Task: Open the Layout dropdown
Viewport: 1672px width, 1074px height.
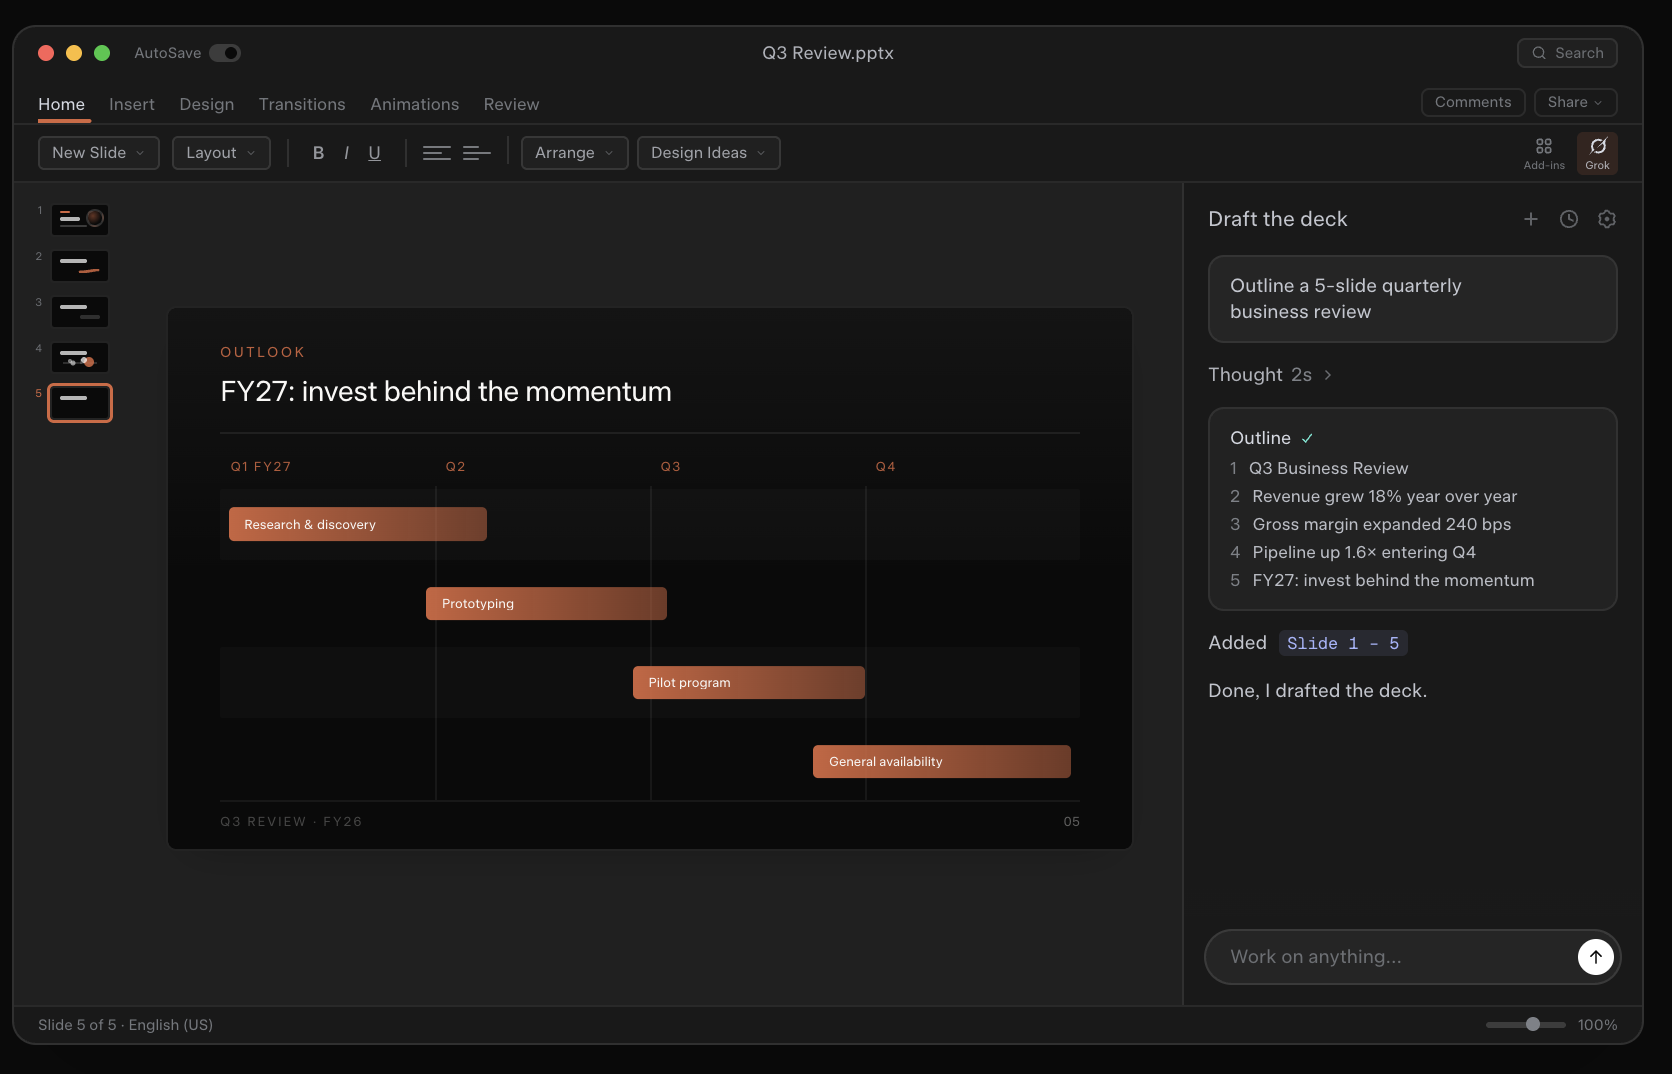Action: 221,153
